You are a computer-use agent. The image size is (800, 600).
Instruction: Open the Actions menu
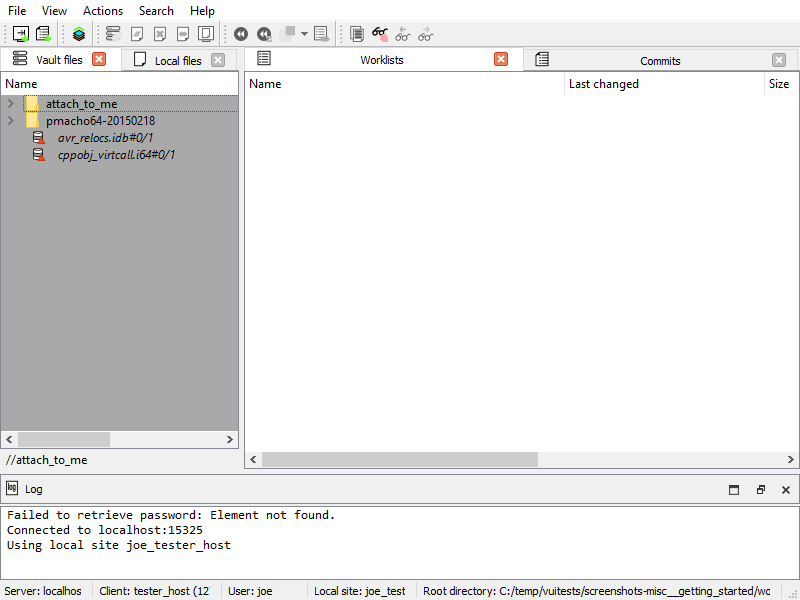point(103,11)
